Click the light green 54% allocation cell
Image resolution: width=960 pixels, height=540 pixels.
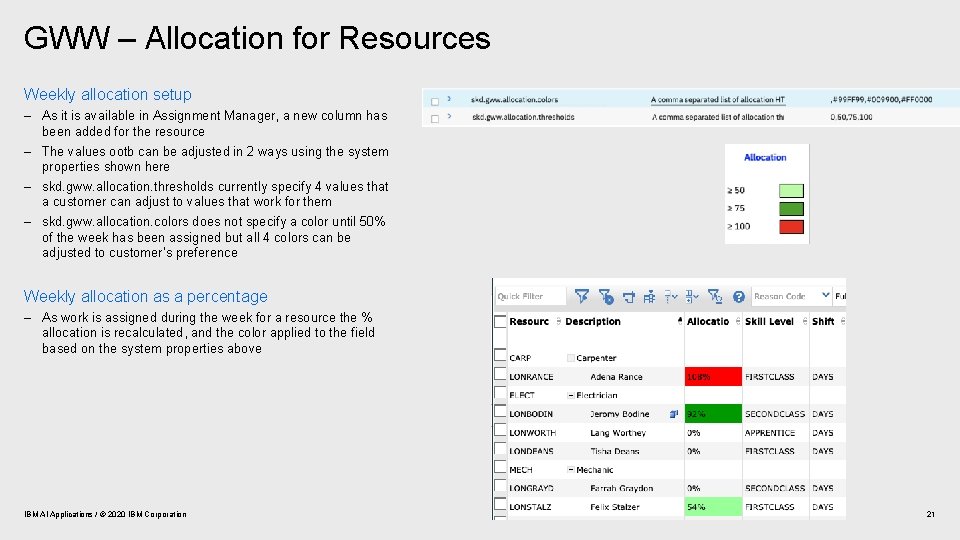coord(713,507)
